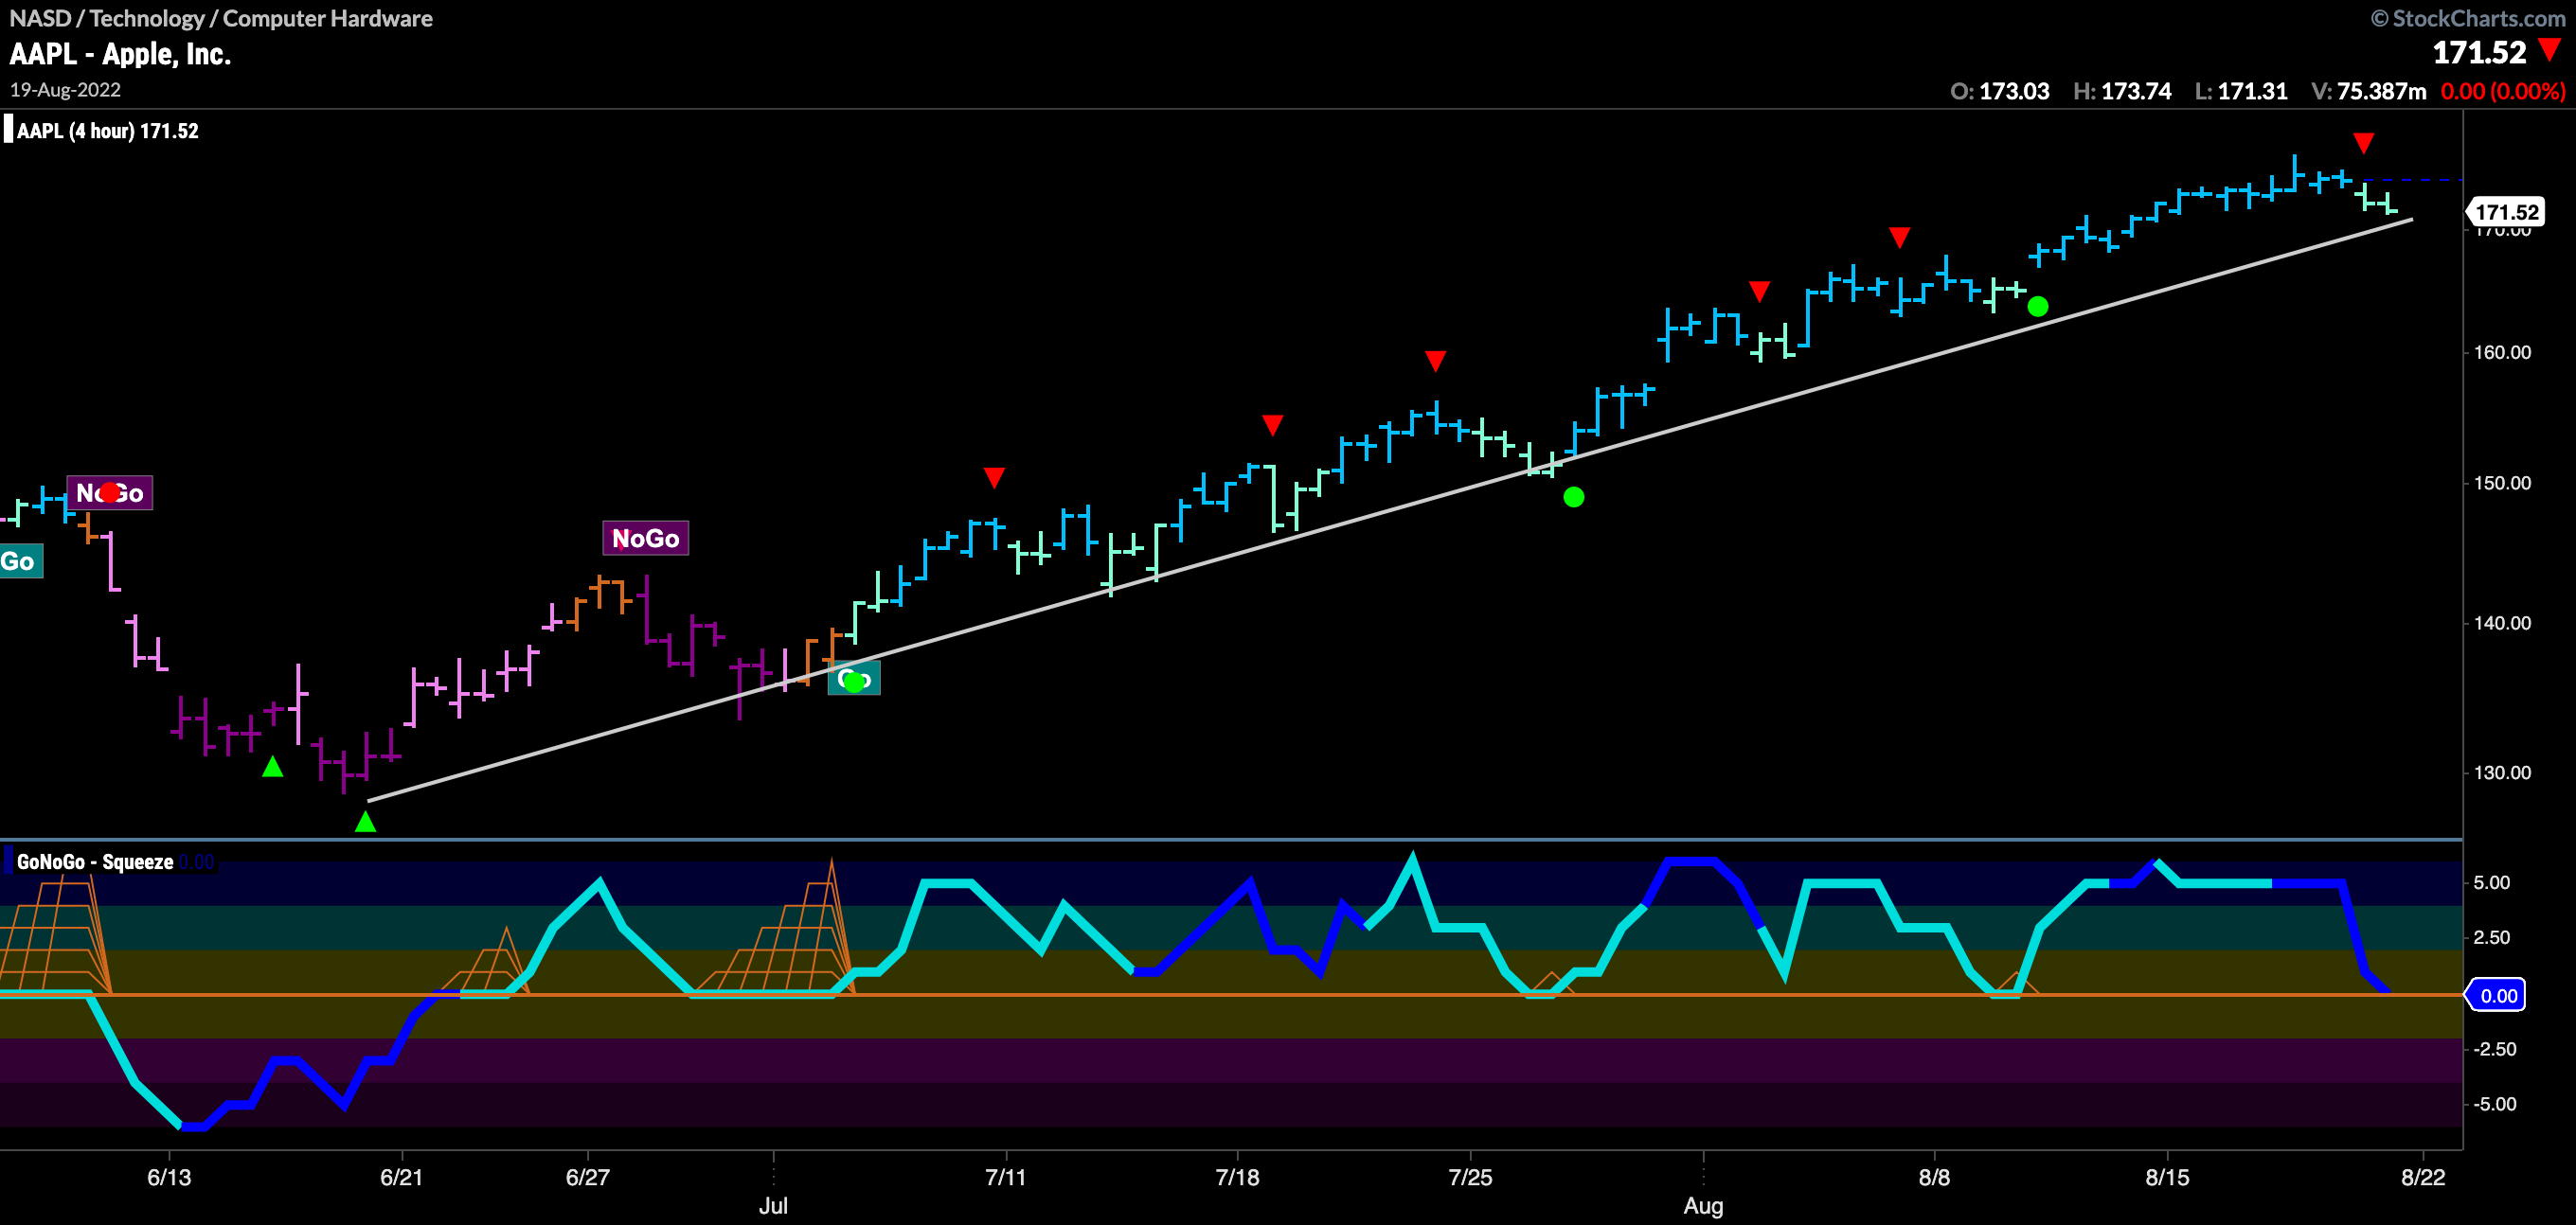Click the green circle marker after 8/8
The image size is (2576, 1225).
(2038, 306)
